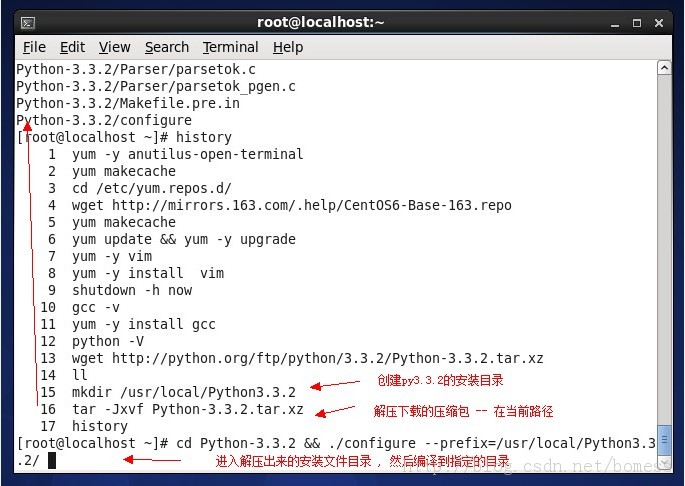Click the terminal cursor block after '.2/'
685x486 pixels.
[52, 460]
